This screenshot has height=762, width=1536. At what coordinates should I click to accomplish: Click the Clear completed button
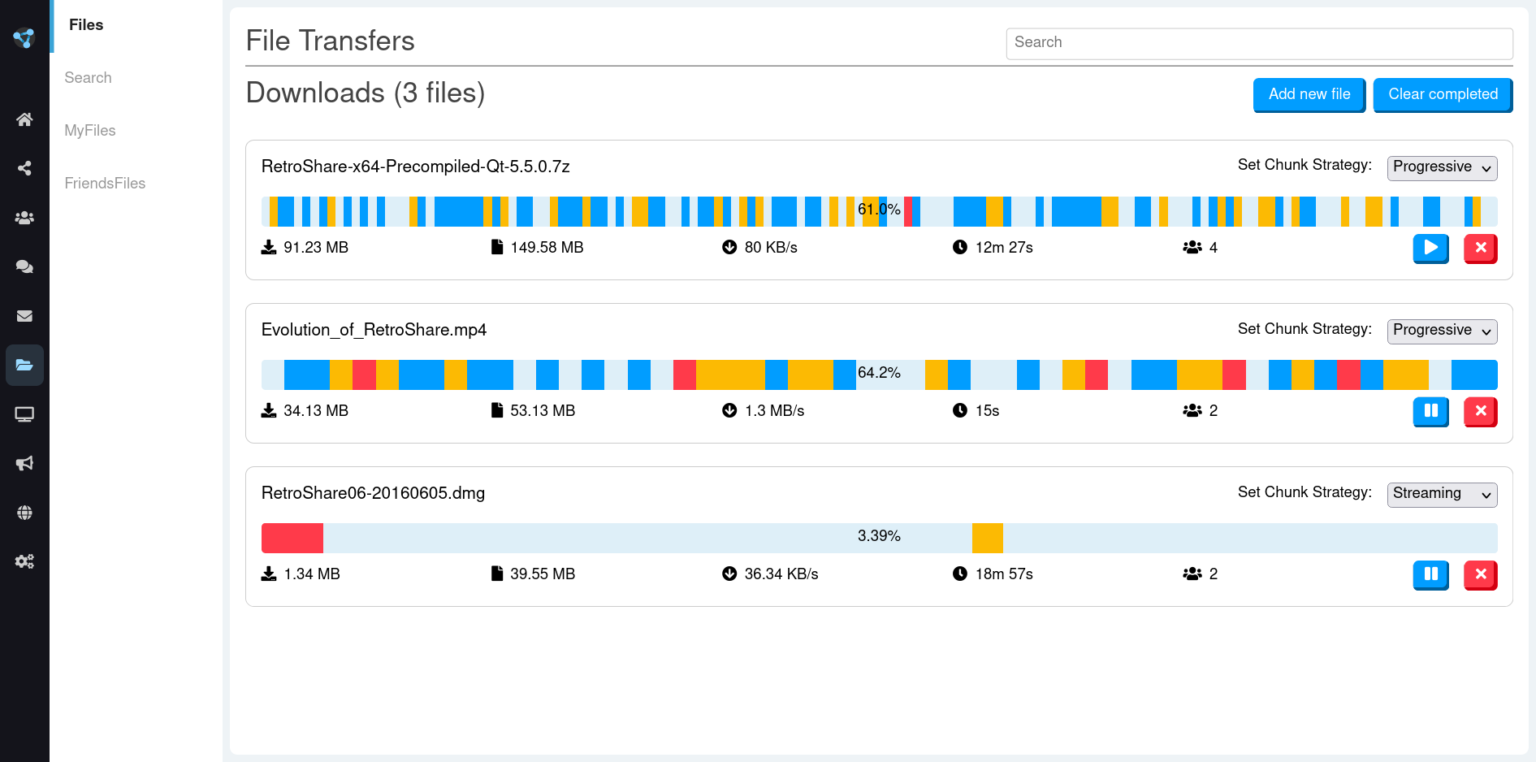click(x=1443, y=94)
